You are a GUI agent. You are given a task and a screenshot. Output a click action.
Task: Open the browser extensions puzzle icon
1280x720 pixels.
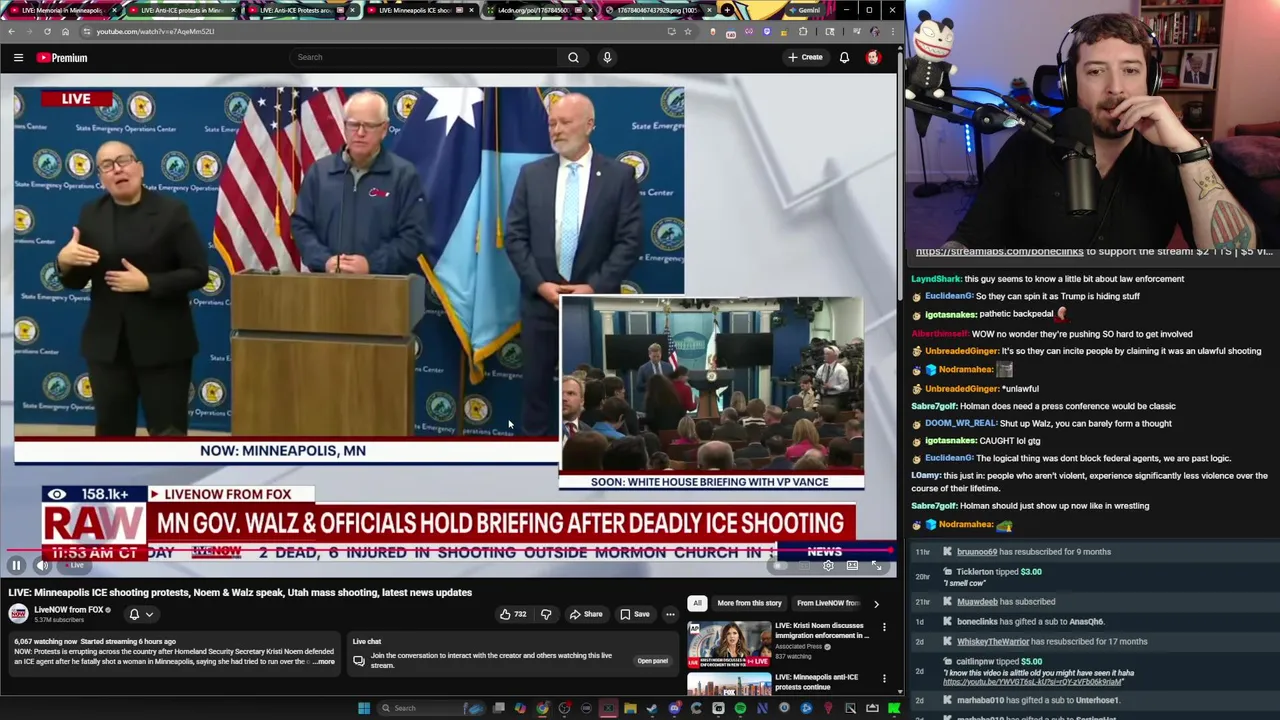(803, 31)
